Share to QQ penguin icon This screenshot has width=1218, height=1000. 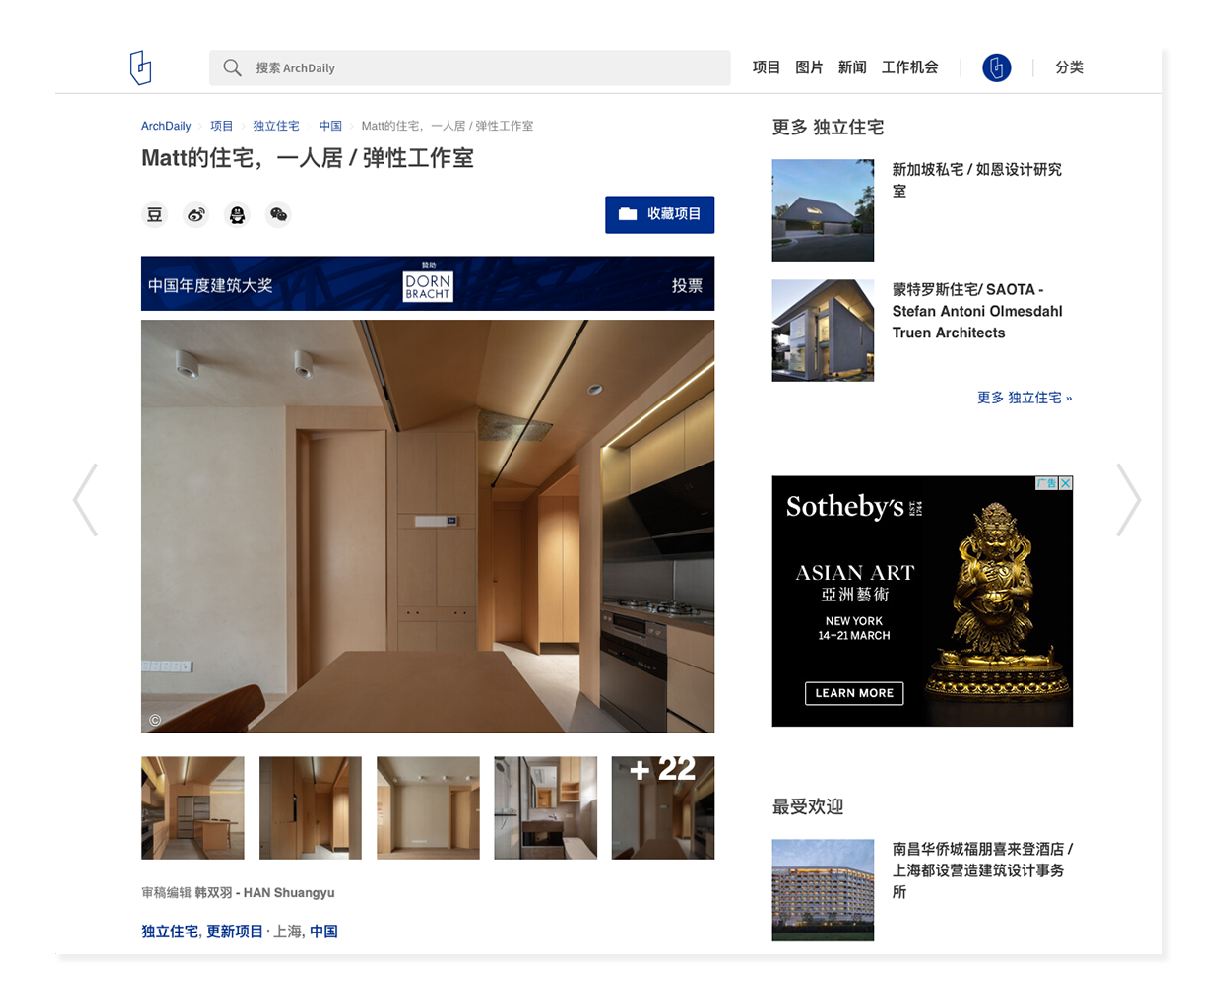click(x=237, y=215)
